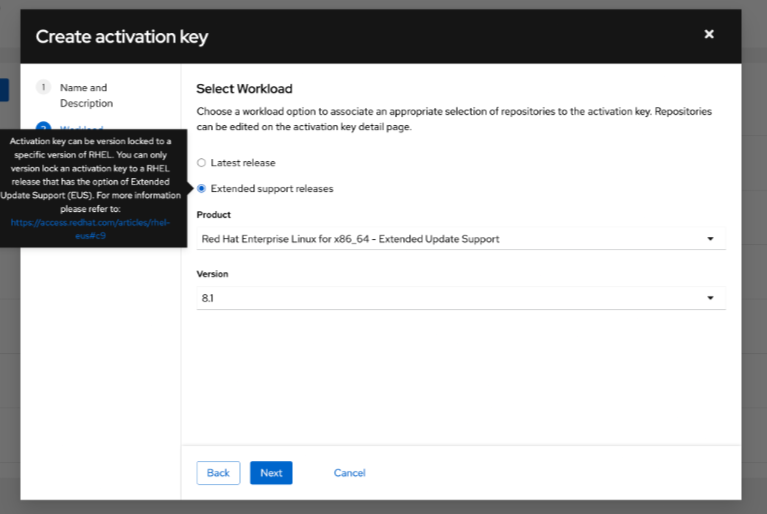The height and width of the screenshot is (514, 767).
Task: Click the blue step 2 number badge
Action: (43, 127)
